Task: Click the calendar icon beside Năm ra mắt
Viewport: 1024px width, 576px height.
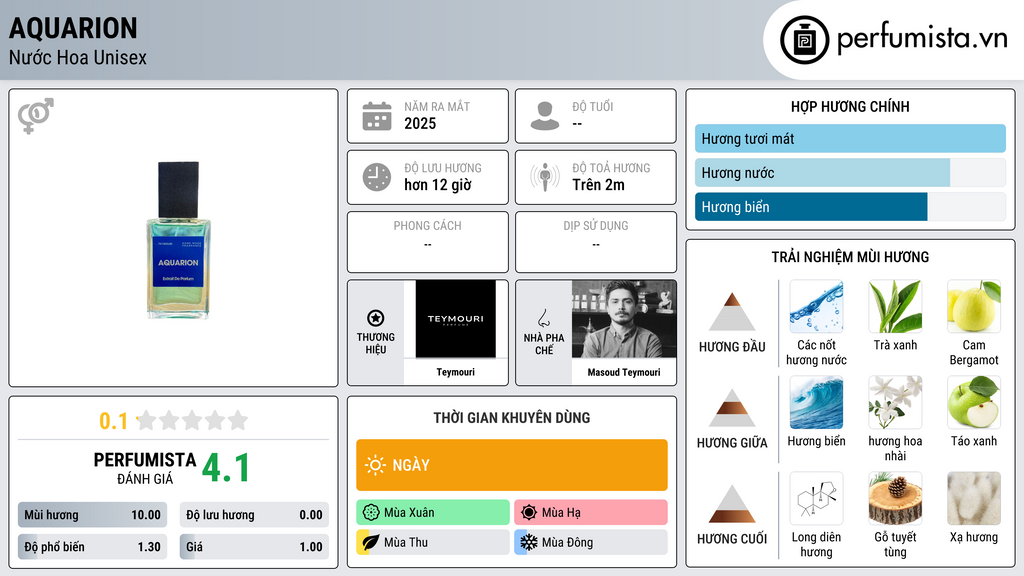Action: click(377, 116)
